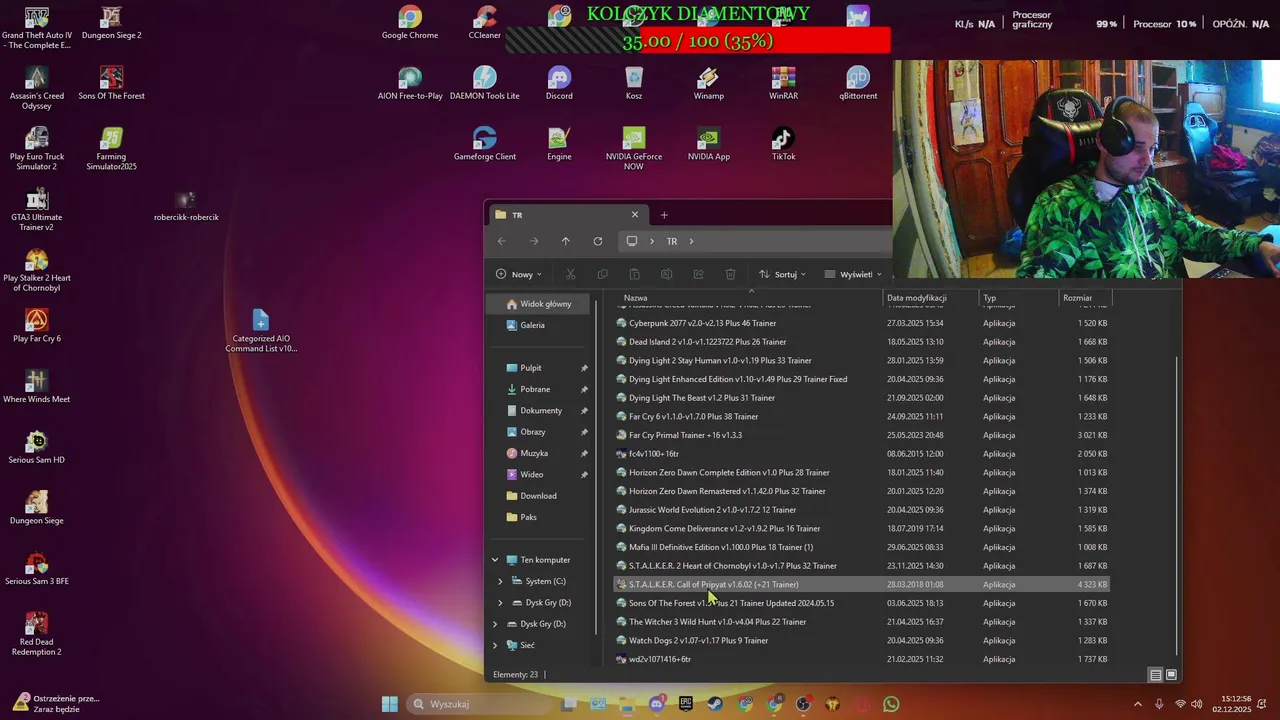Open CCleaner desktop shortcut

485,23
